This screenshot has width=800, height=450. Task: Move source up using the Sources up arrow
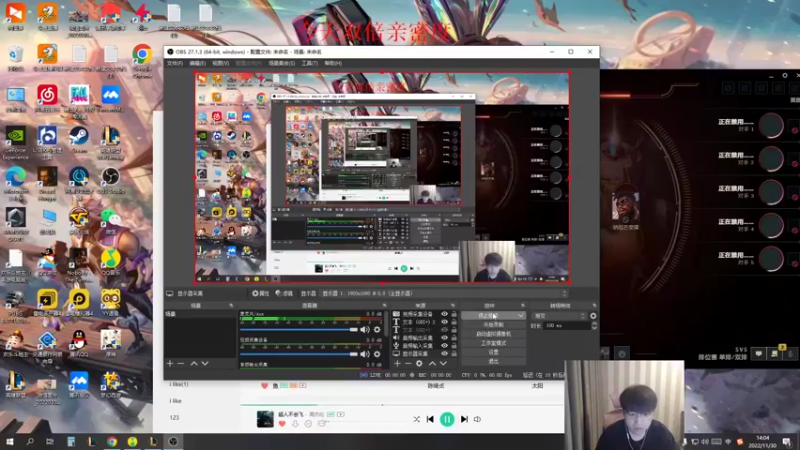(x=432, y=363)
